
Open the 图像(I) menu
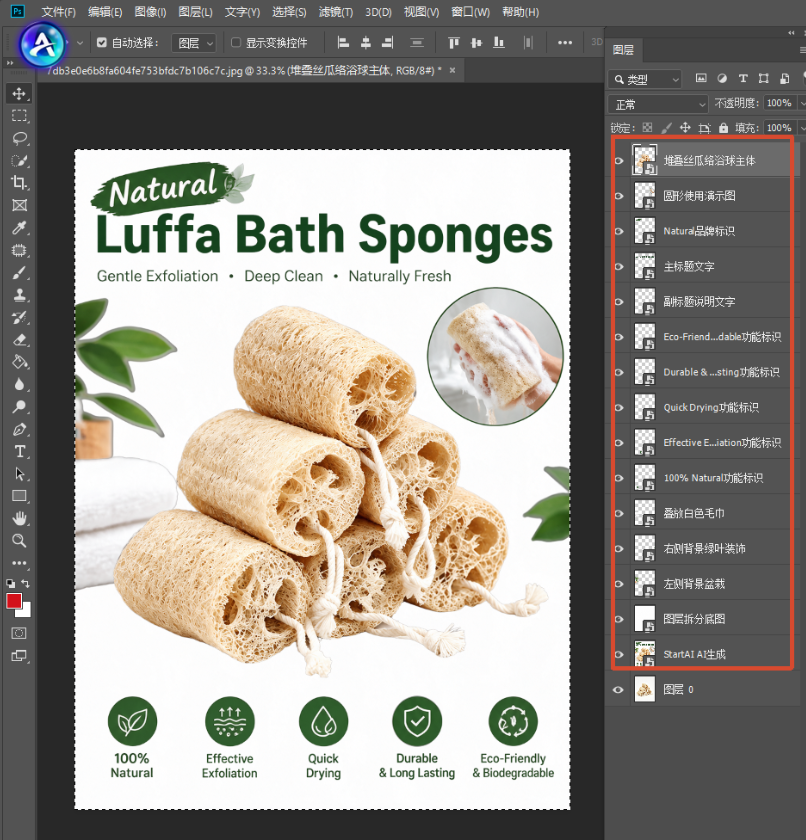(x=150, y=12)
